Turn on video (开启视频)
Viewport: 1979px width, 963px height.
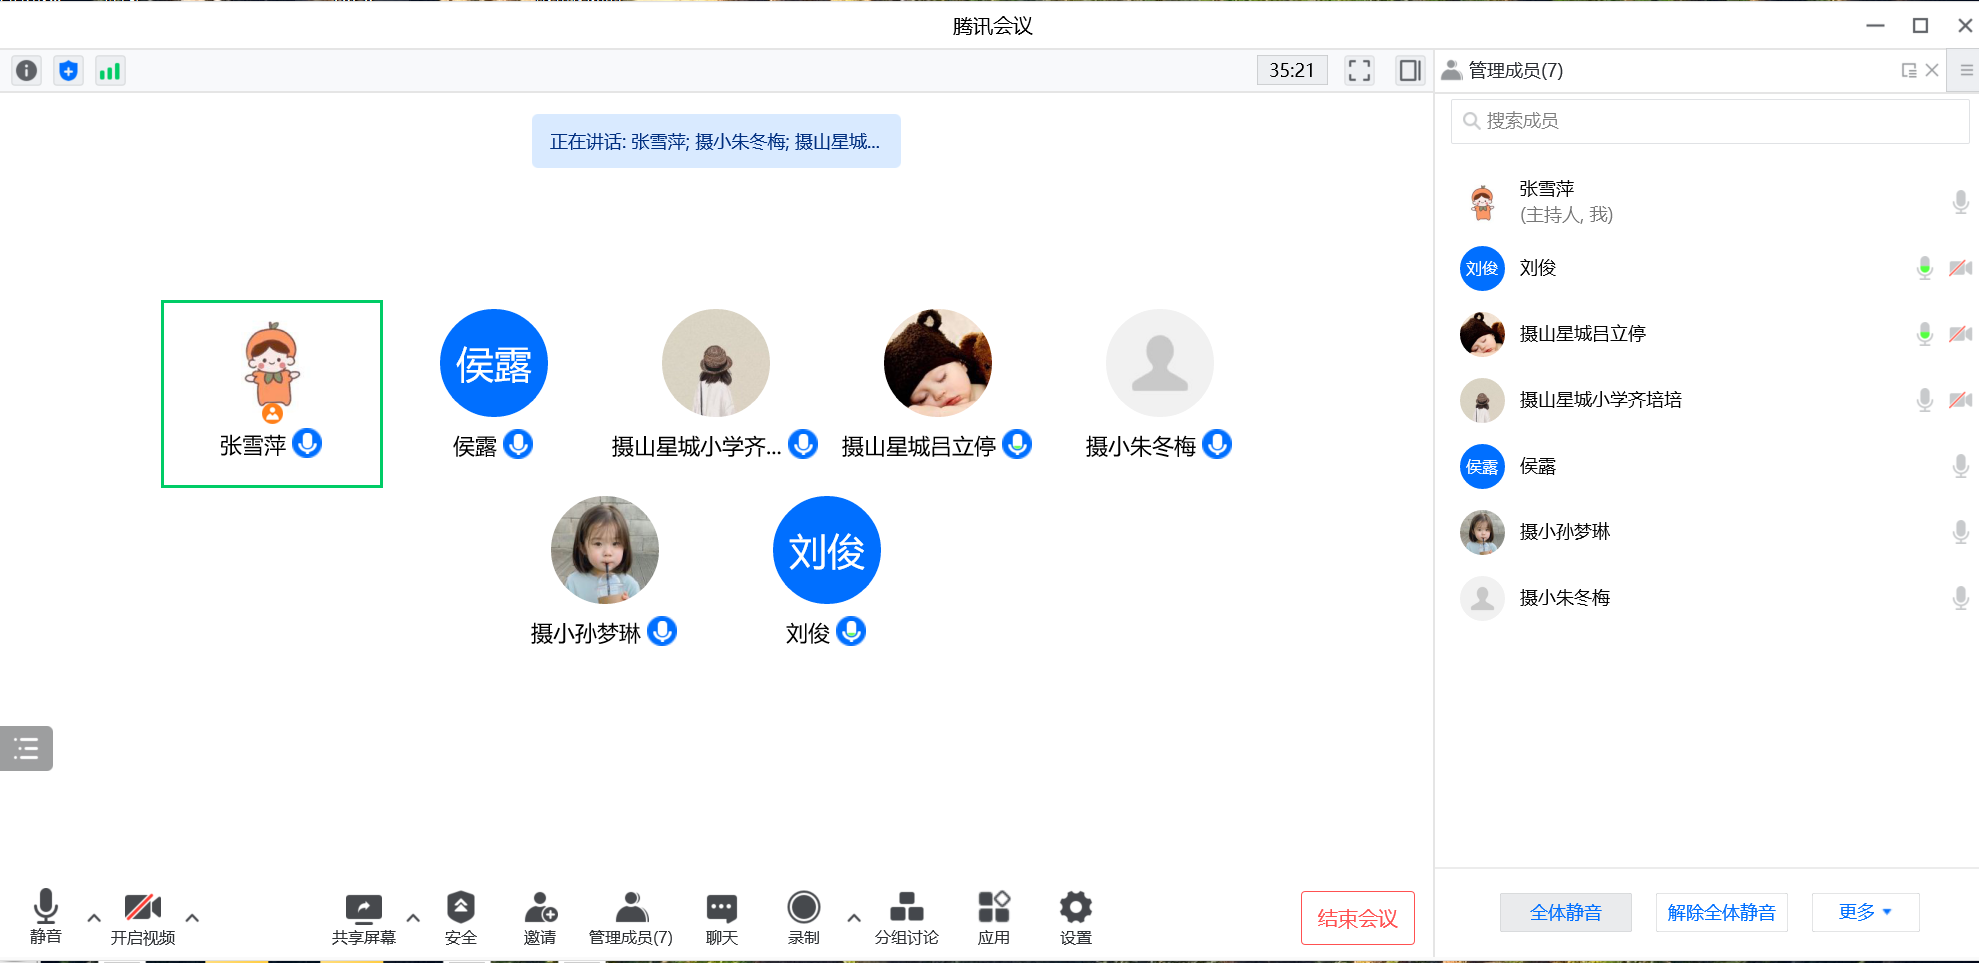tap(143, 918)
